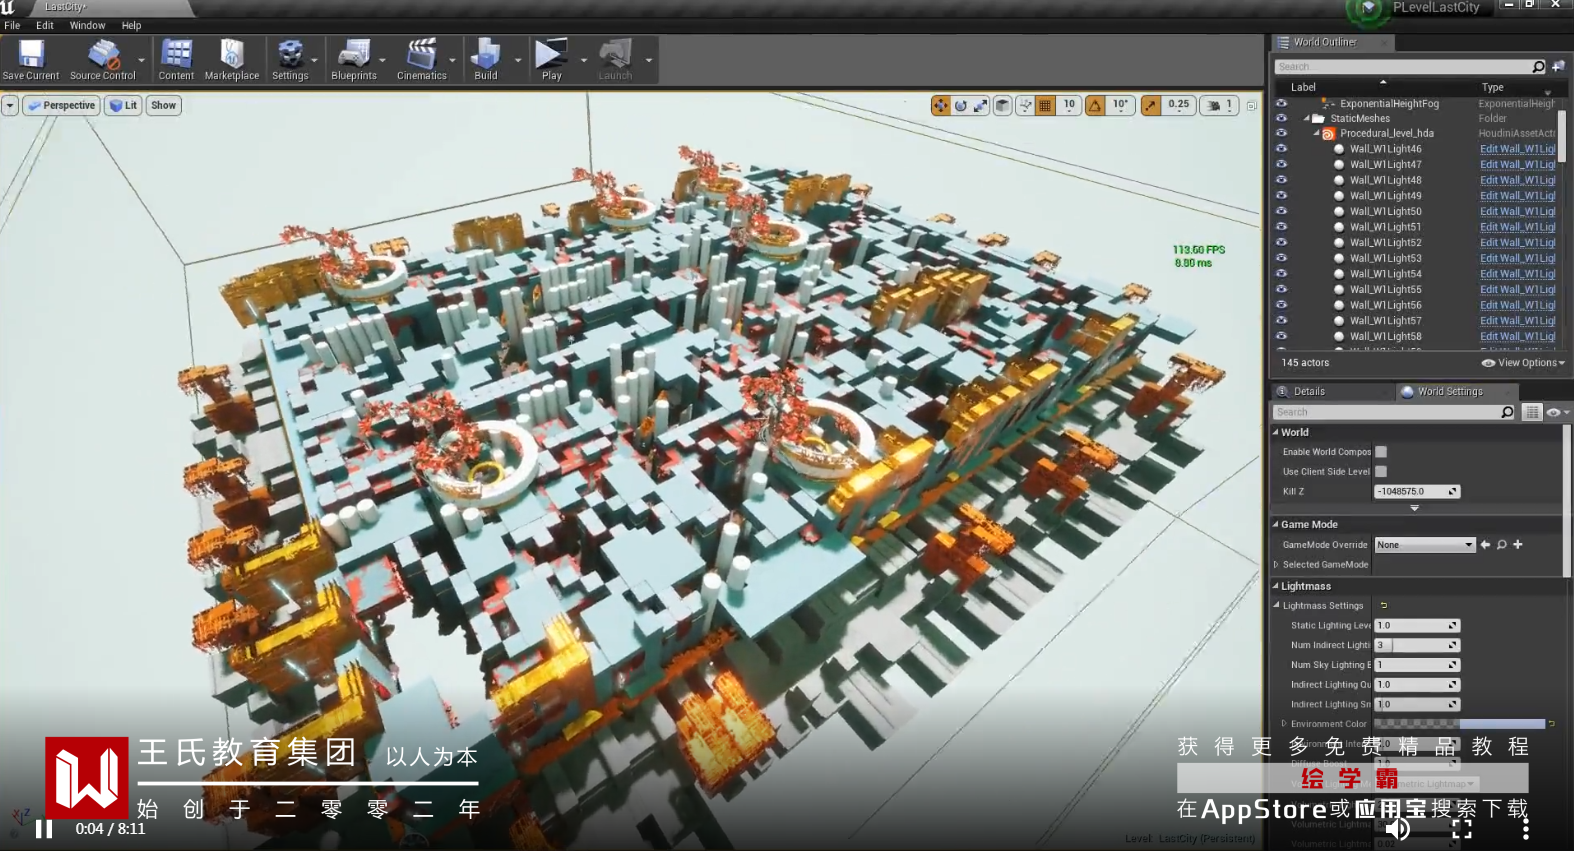
Task: Open the File menu
Action: [x=12, y=26]
